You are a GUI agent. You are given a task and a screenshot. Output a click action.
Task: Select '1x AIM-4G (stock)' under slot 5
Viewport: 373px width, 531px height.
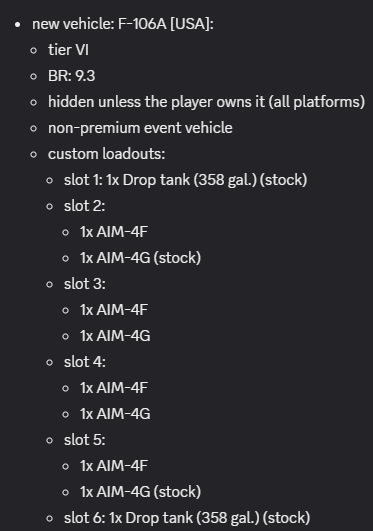(x=140, y=492)
